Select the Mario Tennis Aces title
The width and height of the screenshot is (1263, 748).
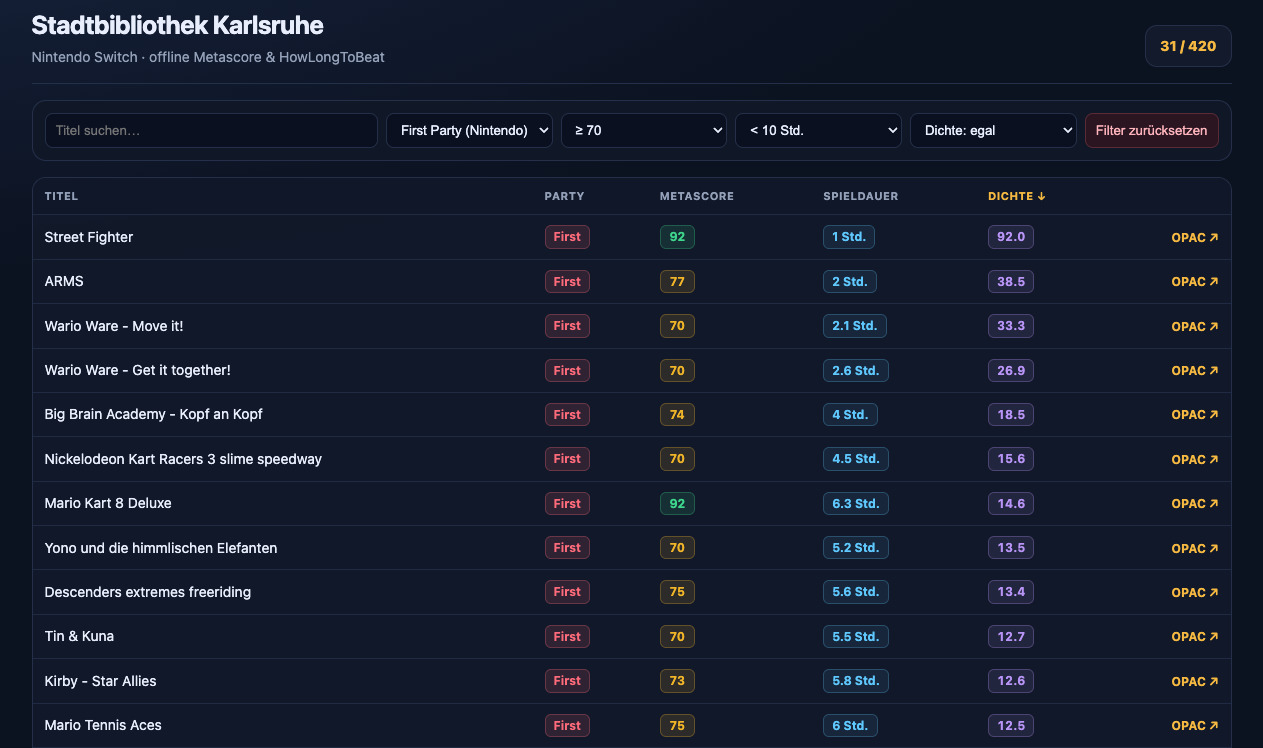tap(103, 725)
